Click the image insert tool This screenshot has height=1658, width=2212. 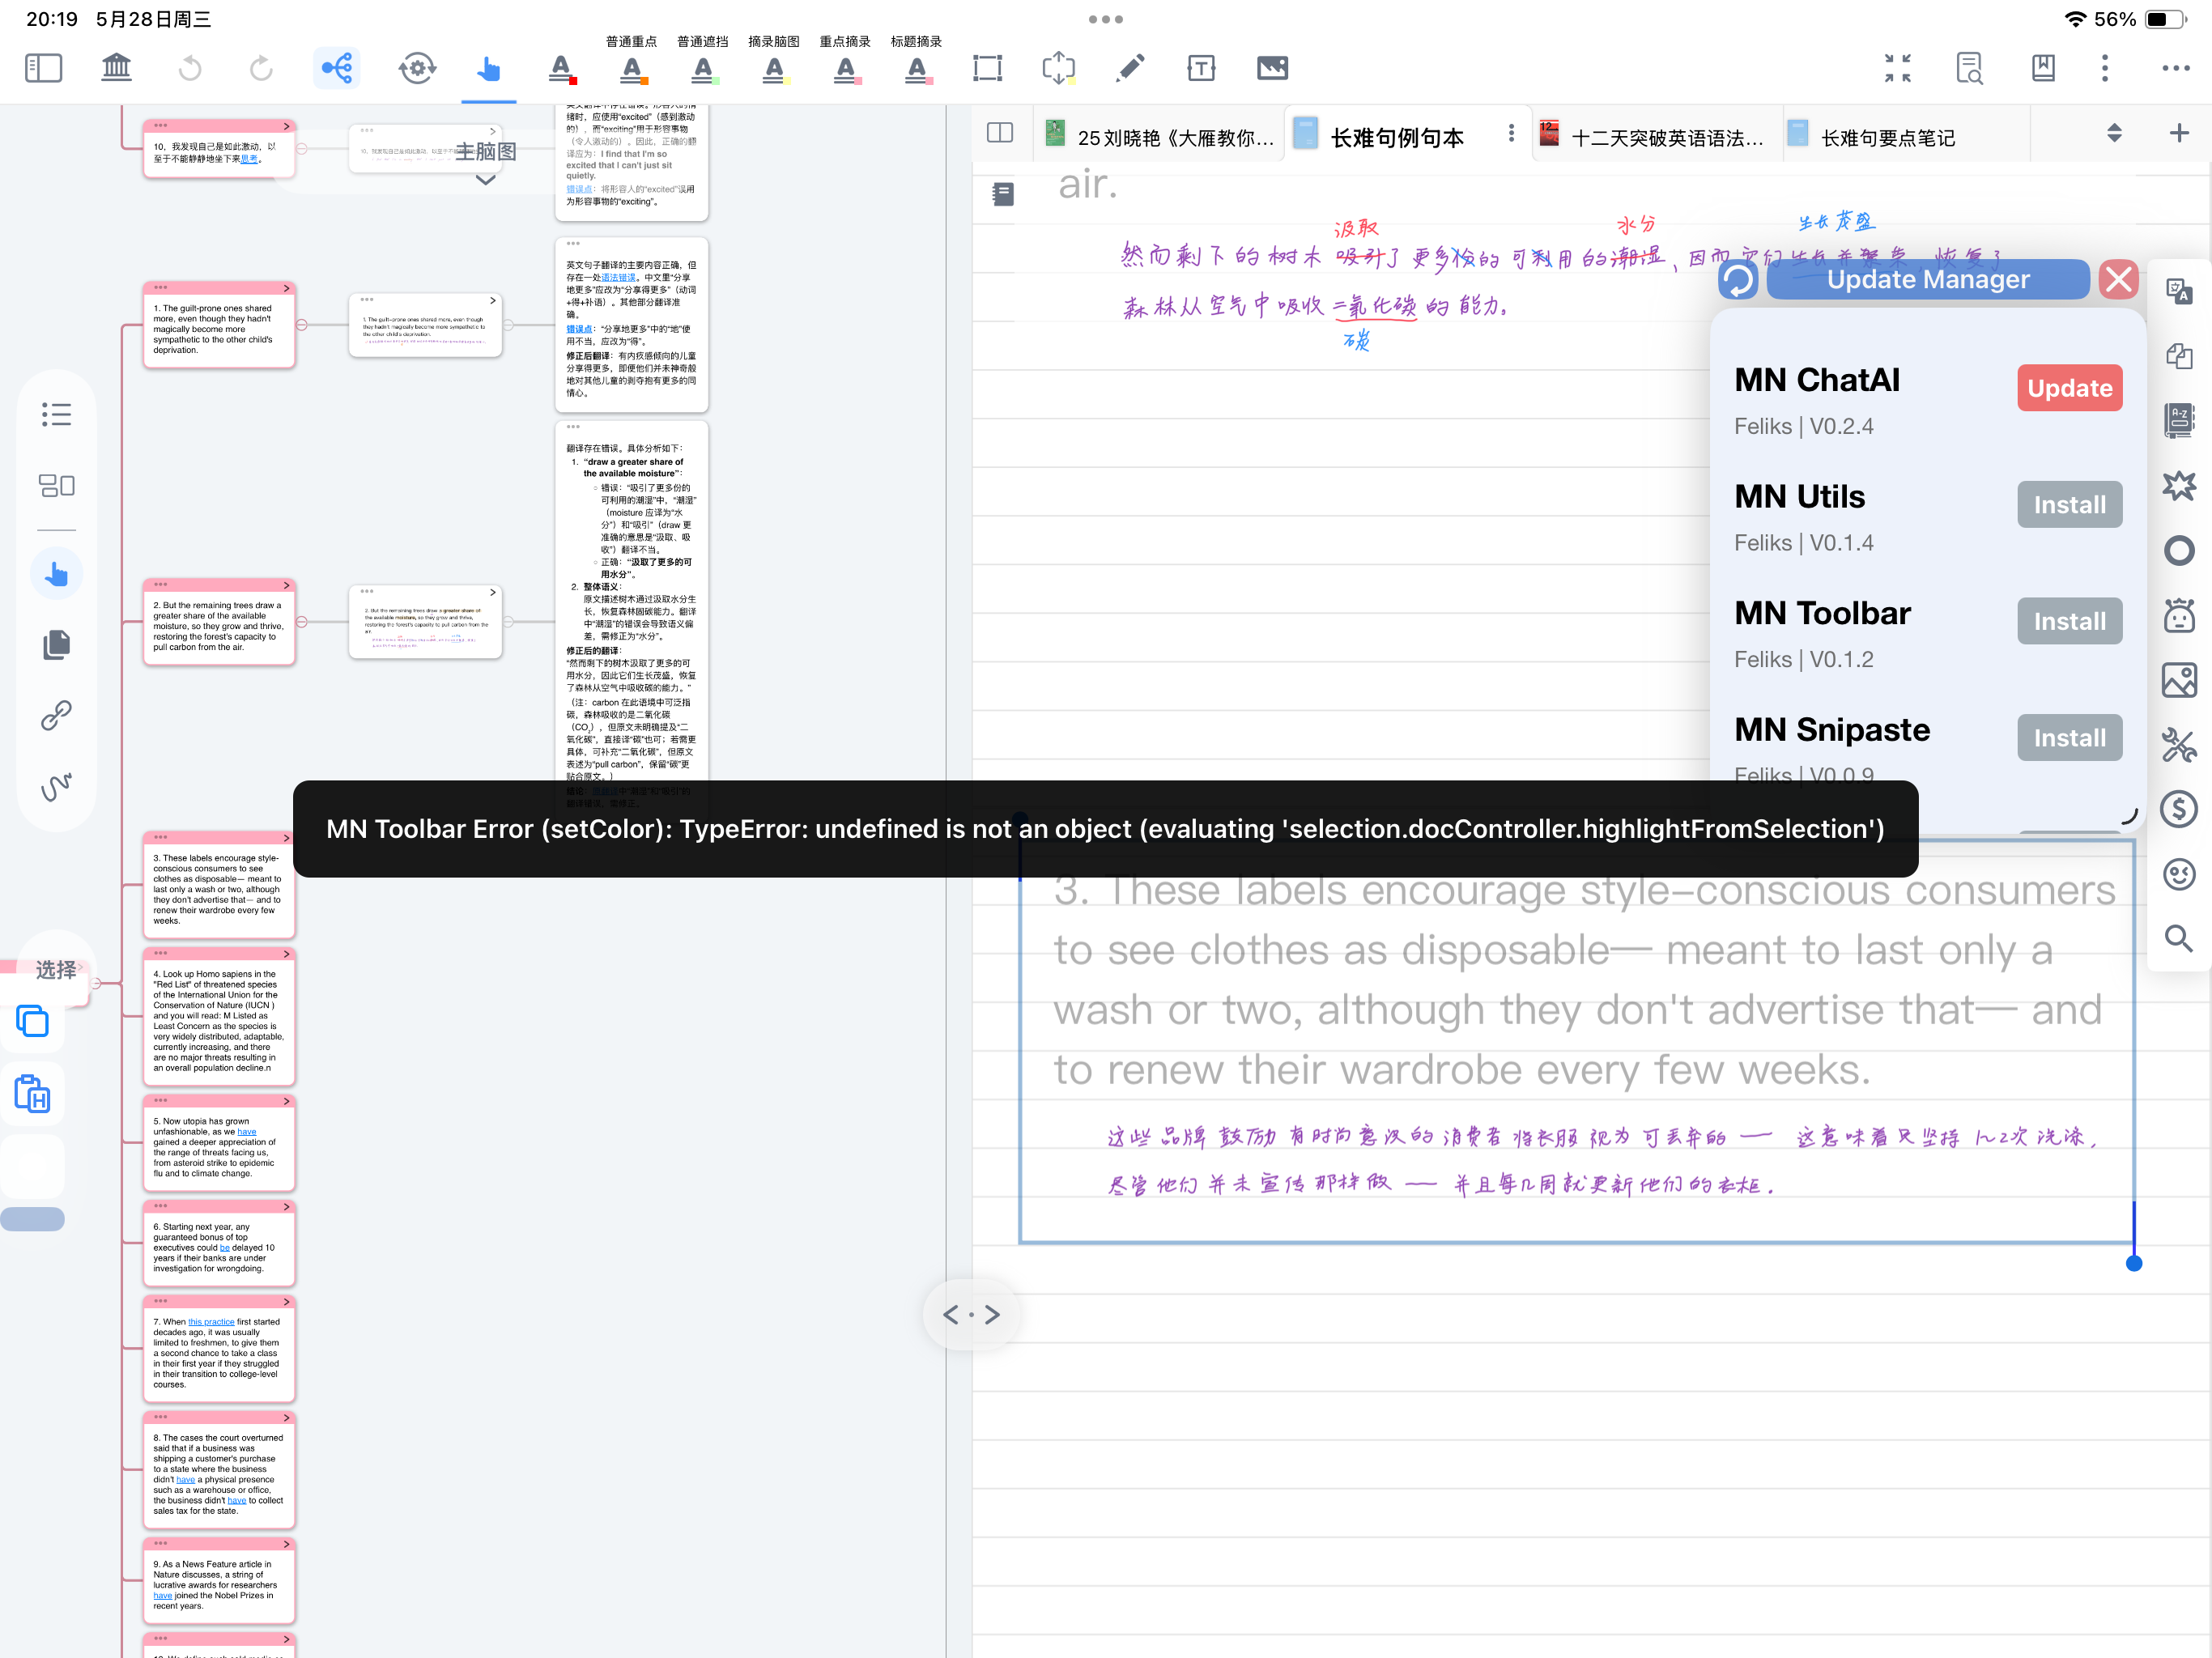pos(1272,68)
